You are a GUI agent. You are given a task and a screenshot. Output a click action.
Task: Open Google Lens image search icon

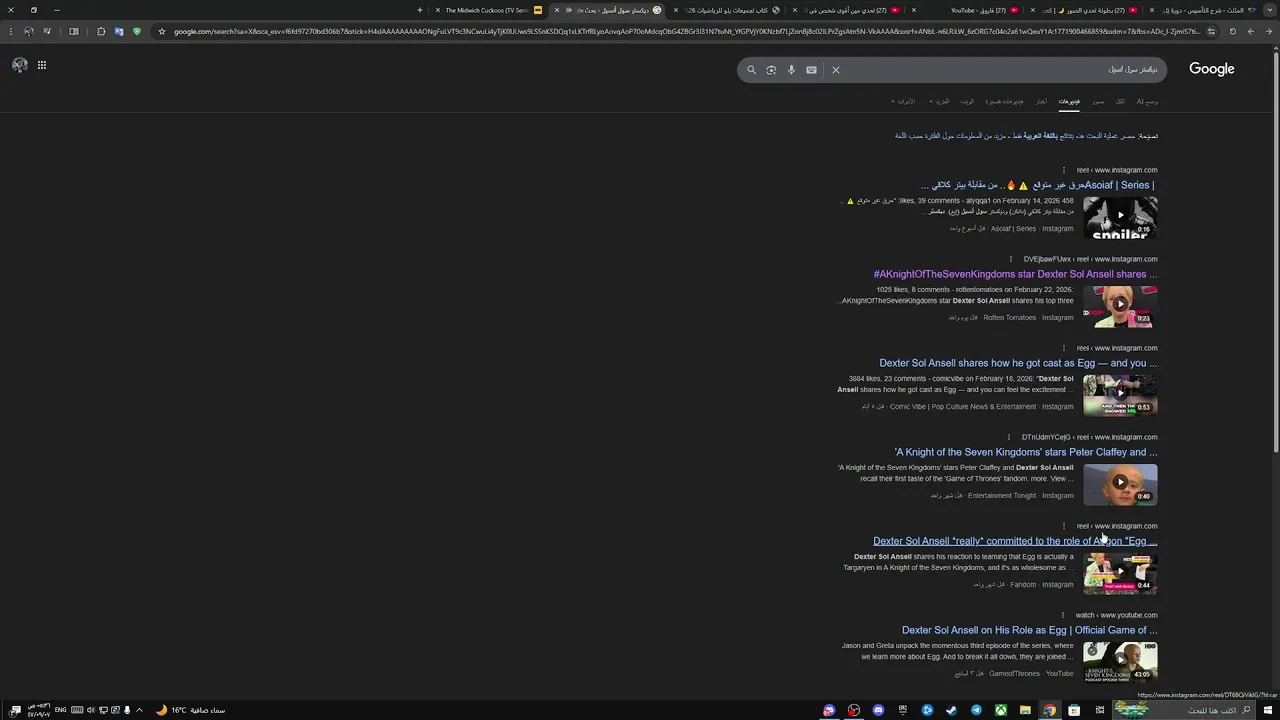tap(771, 70)
